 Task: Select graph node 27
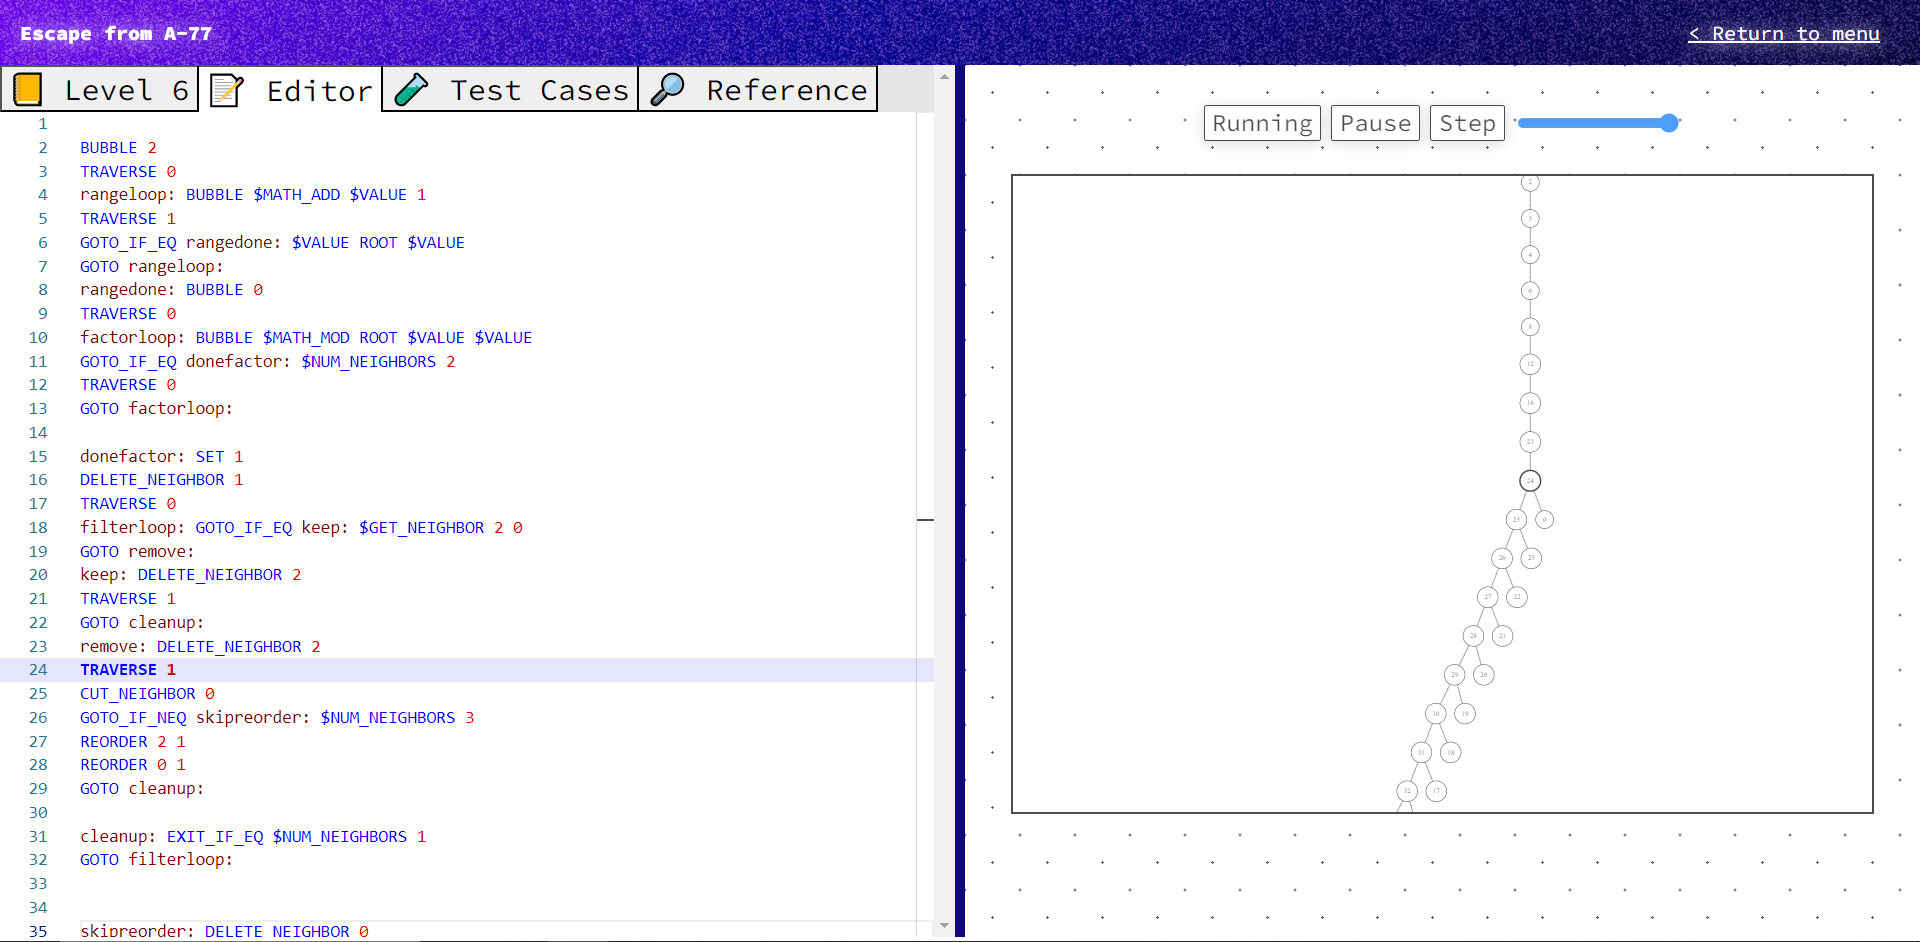coord(1487,597)
